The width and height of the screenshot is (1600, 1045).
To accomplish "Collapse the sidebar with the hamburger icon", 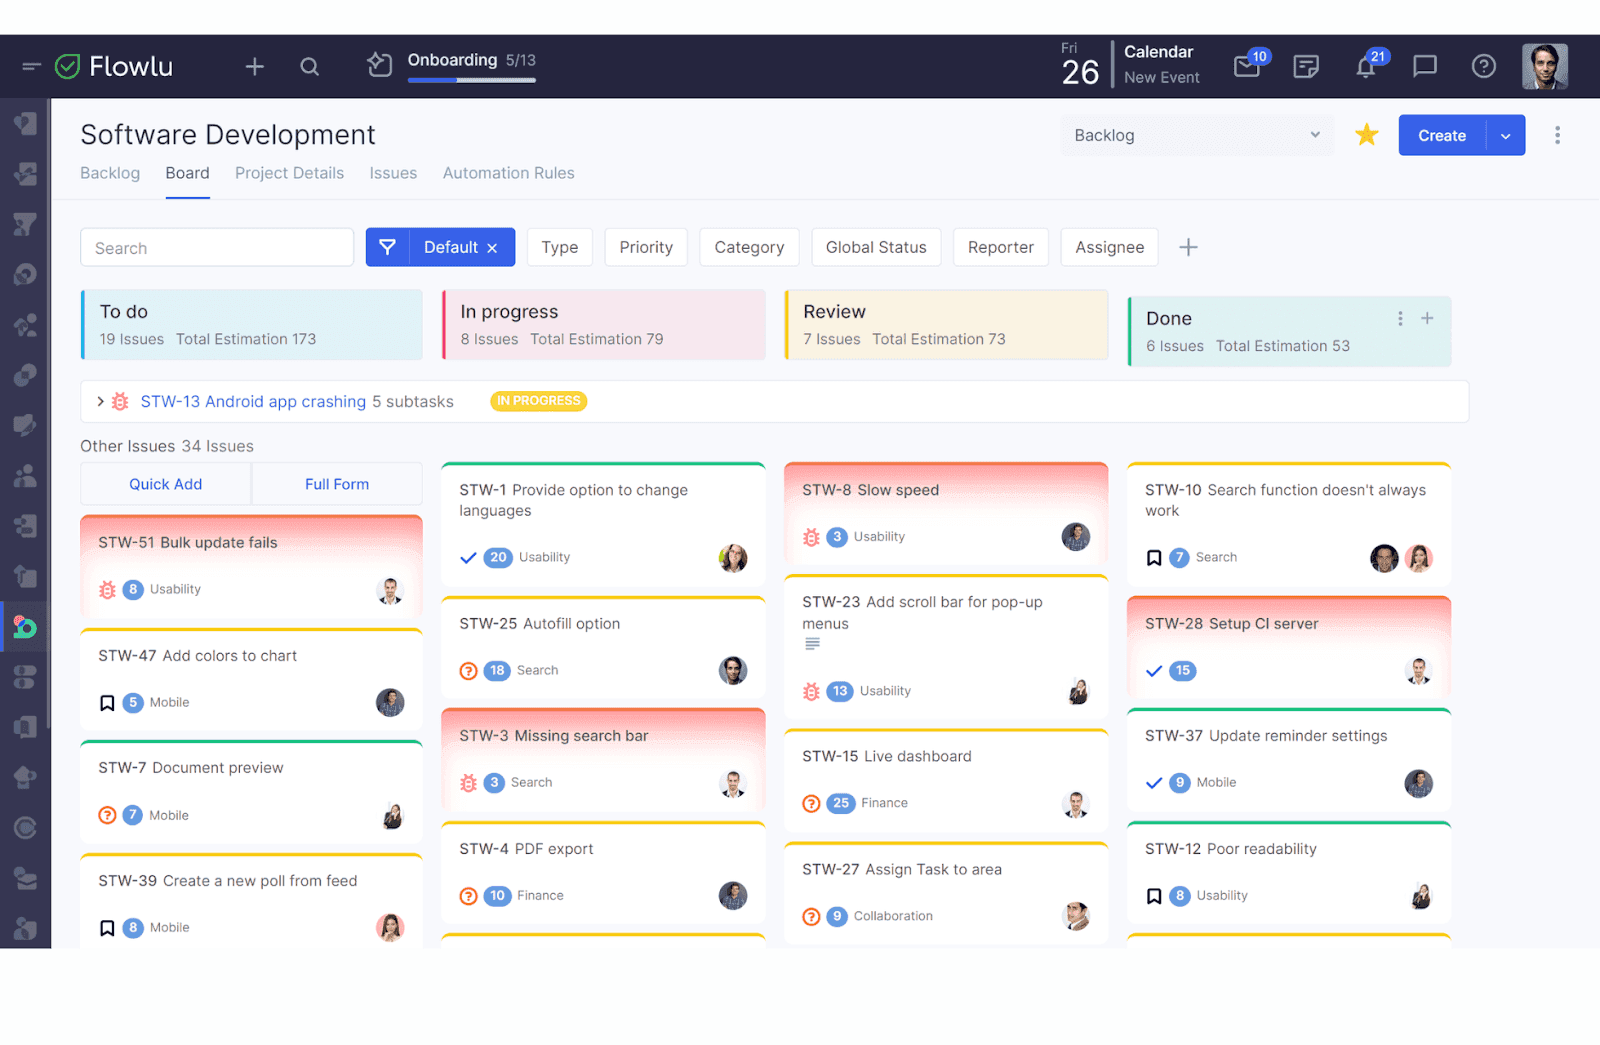I will point(30,66).
